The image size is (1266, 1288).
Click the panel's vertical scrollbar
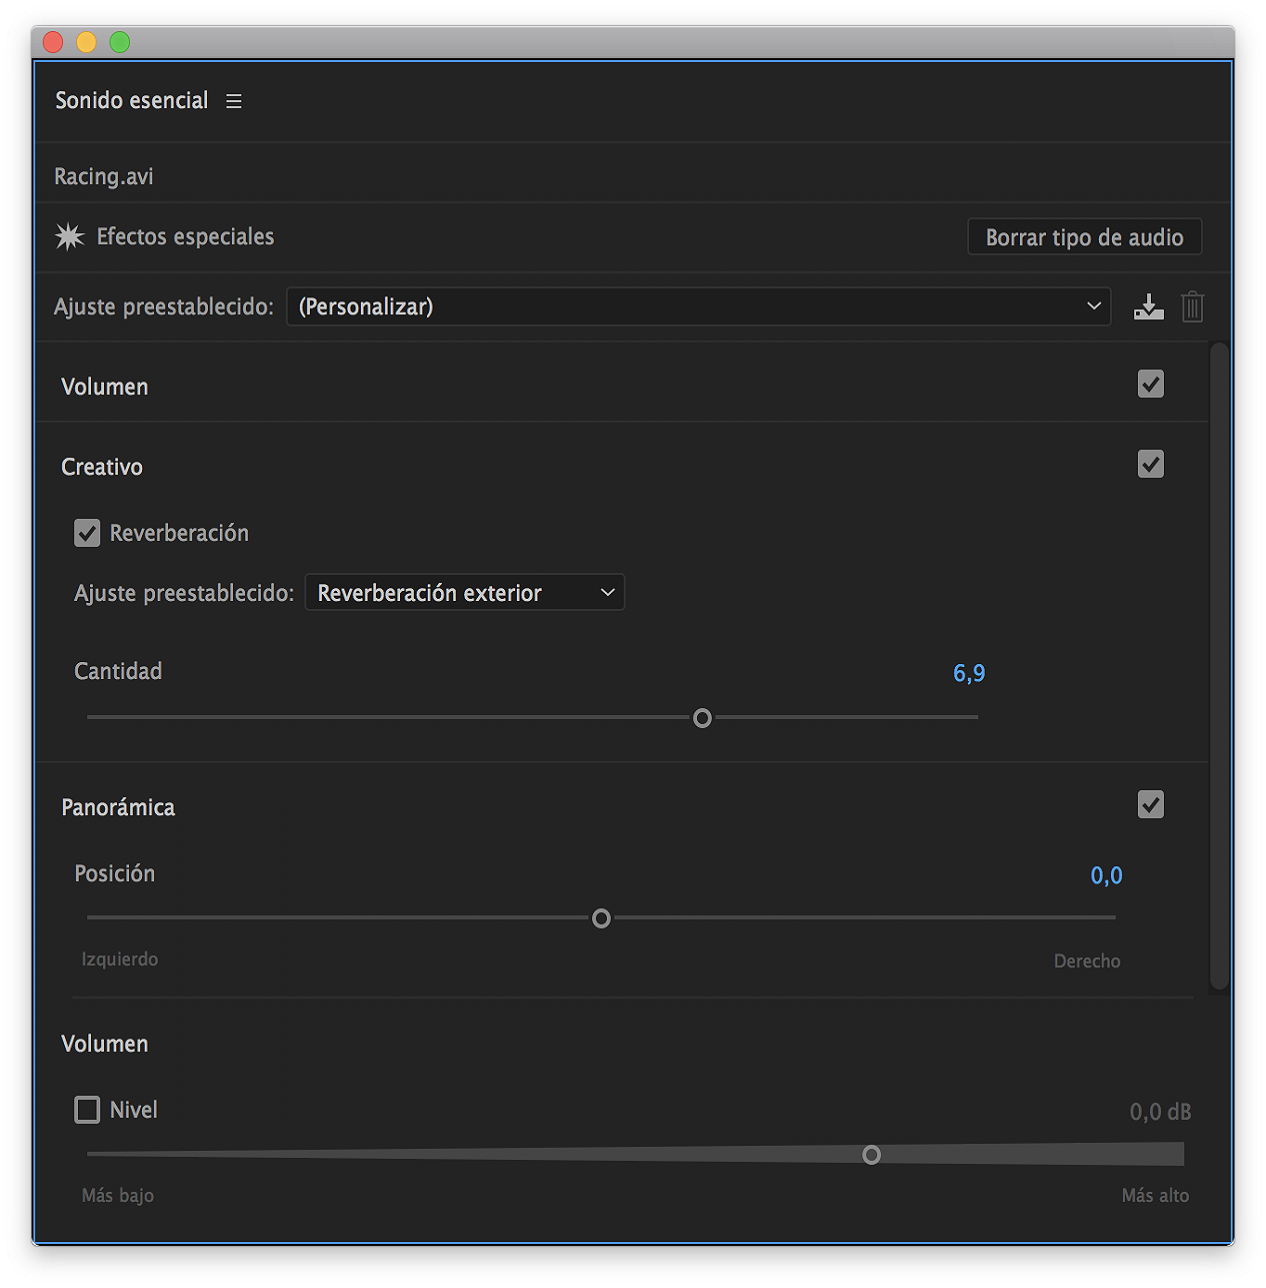click(1218, 666)
